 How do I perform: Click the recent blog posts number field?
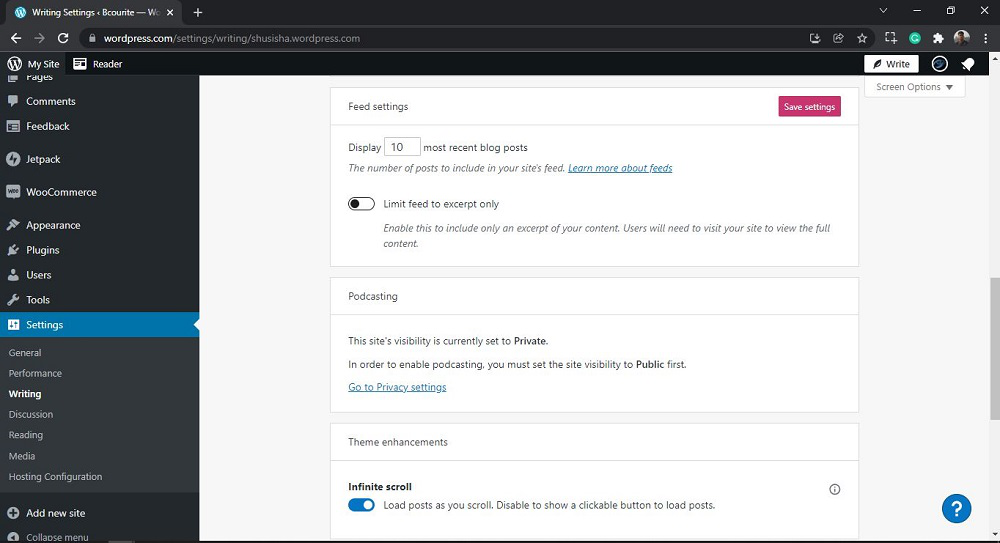pos(401,147)
